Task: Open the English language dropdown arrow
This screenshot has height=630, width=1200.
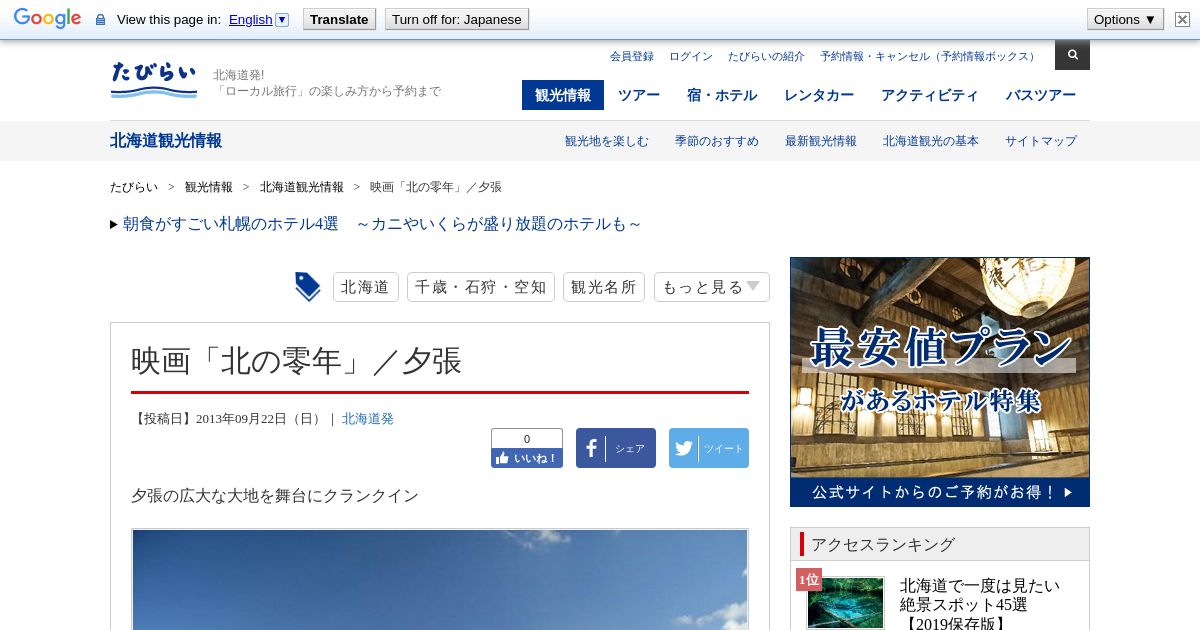Action: tap(282, 19)
